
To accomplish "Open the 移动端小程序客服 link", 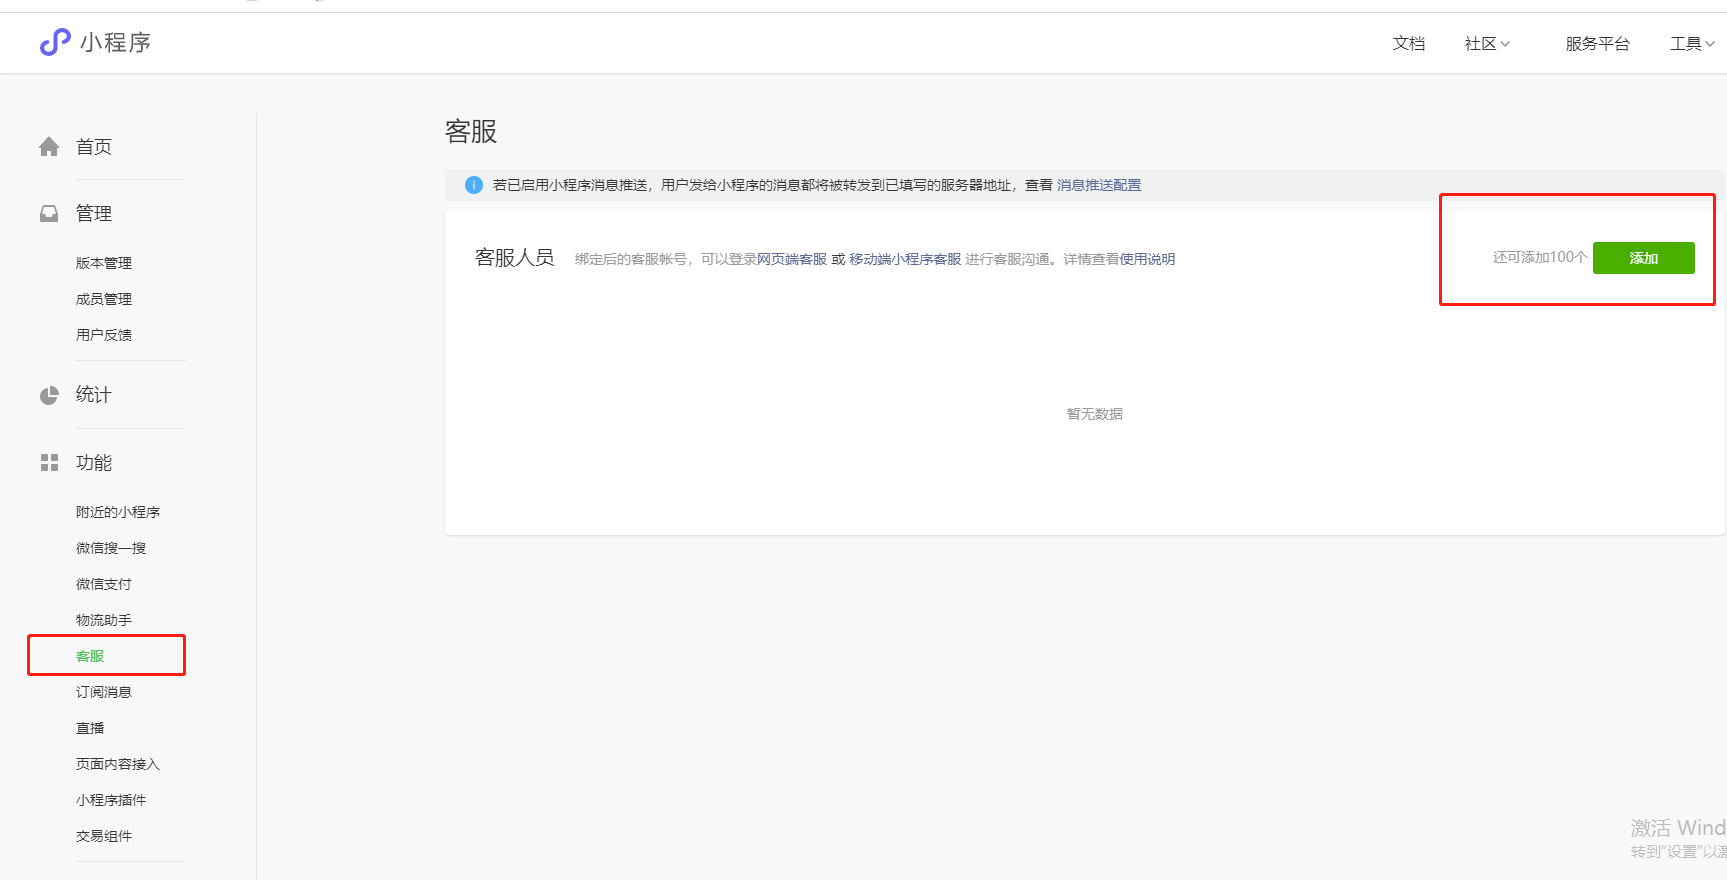I will point(904,259).
